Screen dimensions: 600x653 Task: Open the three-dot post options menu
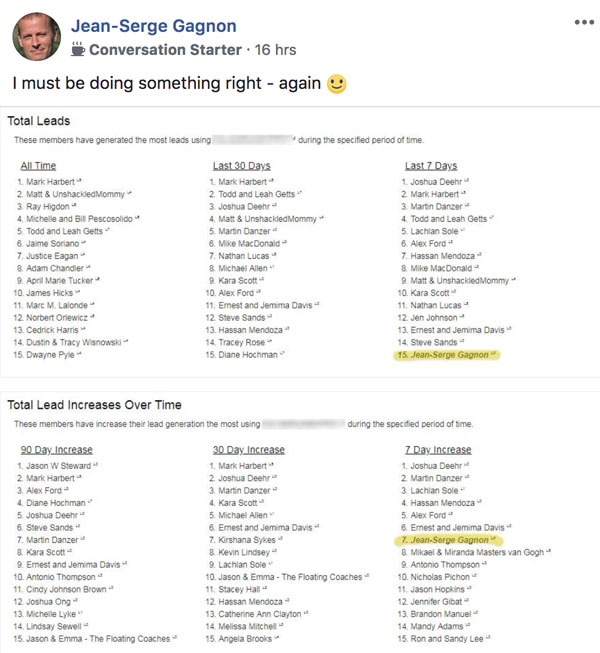pos(584,22)
